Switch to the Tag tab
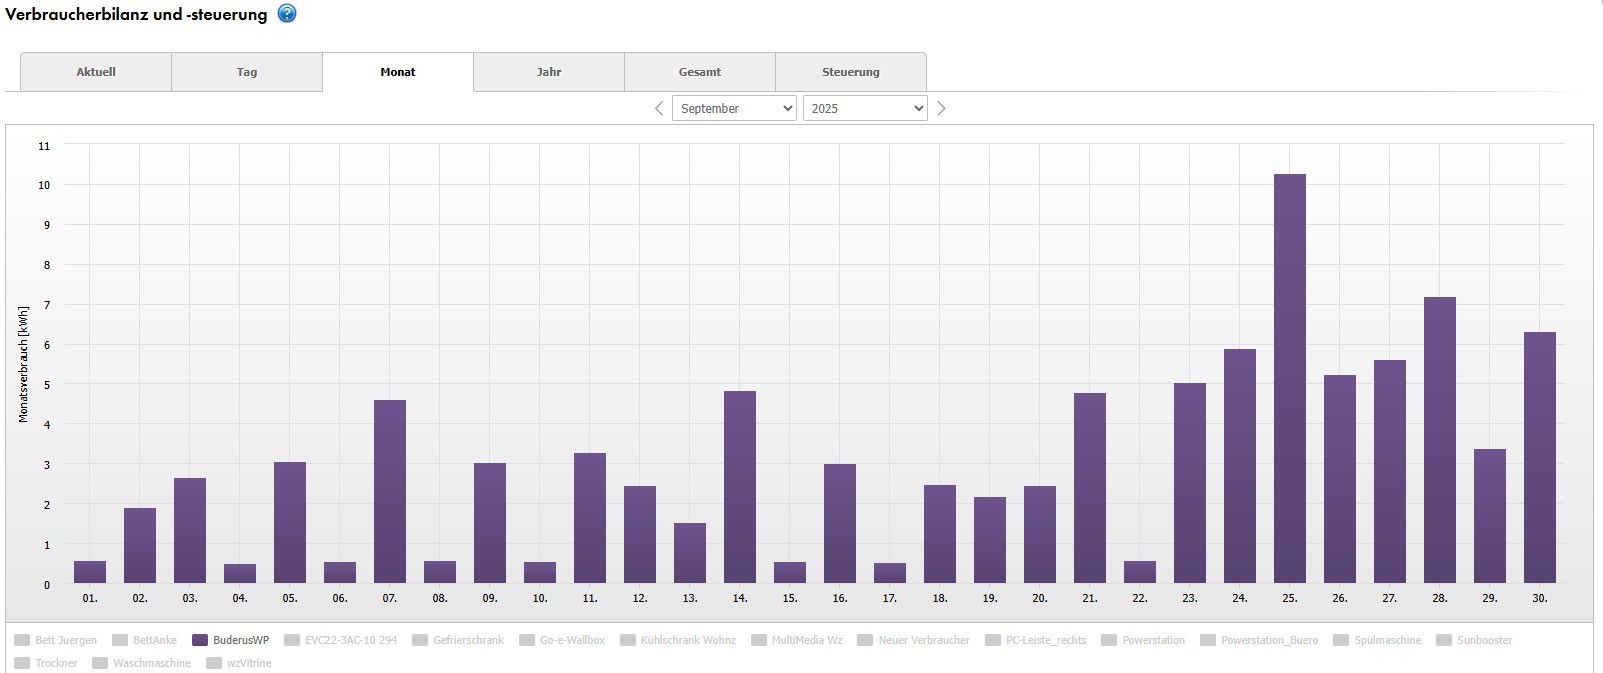The width and height of the screenshot is (1603, 673). [247, 72]
